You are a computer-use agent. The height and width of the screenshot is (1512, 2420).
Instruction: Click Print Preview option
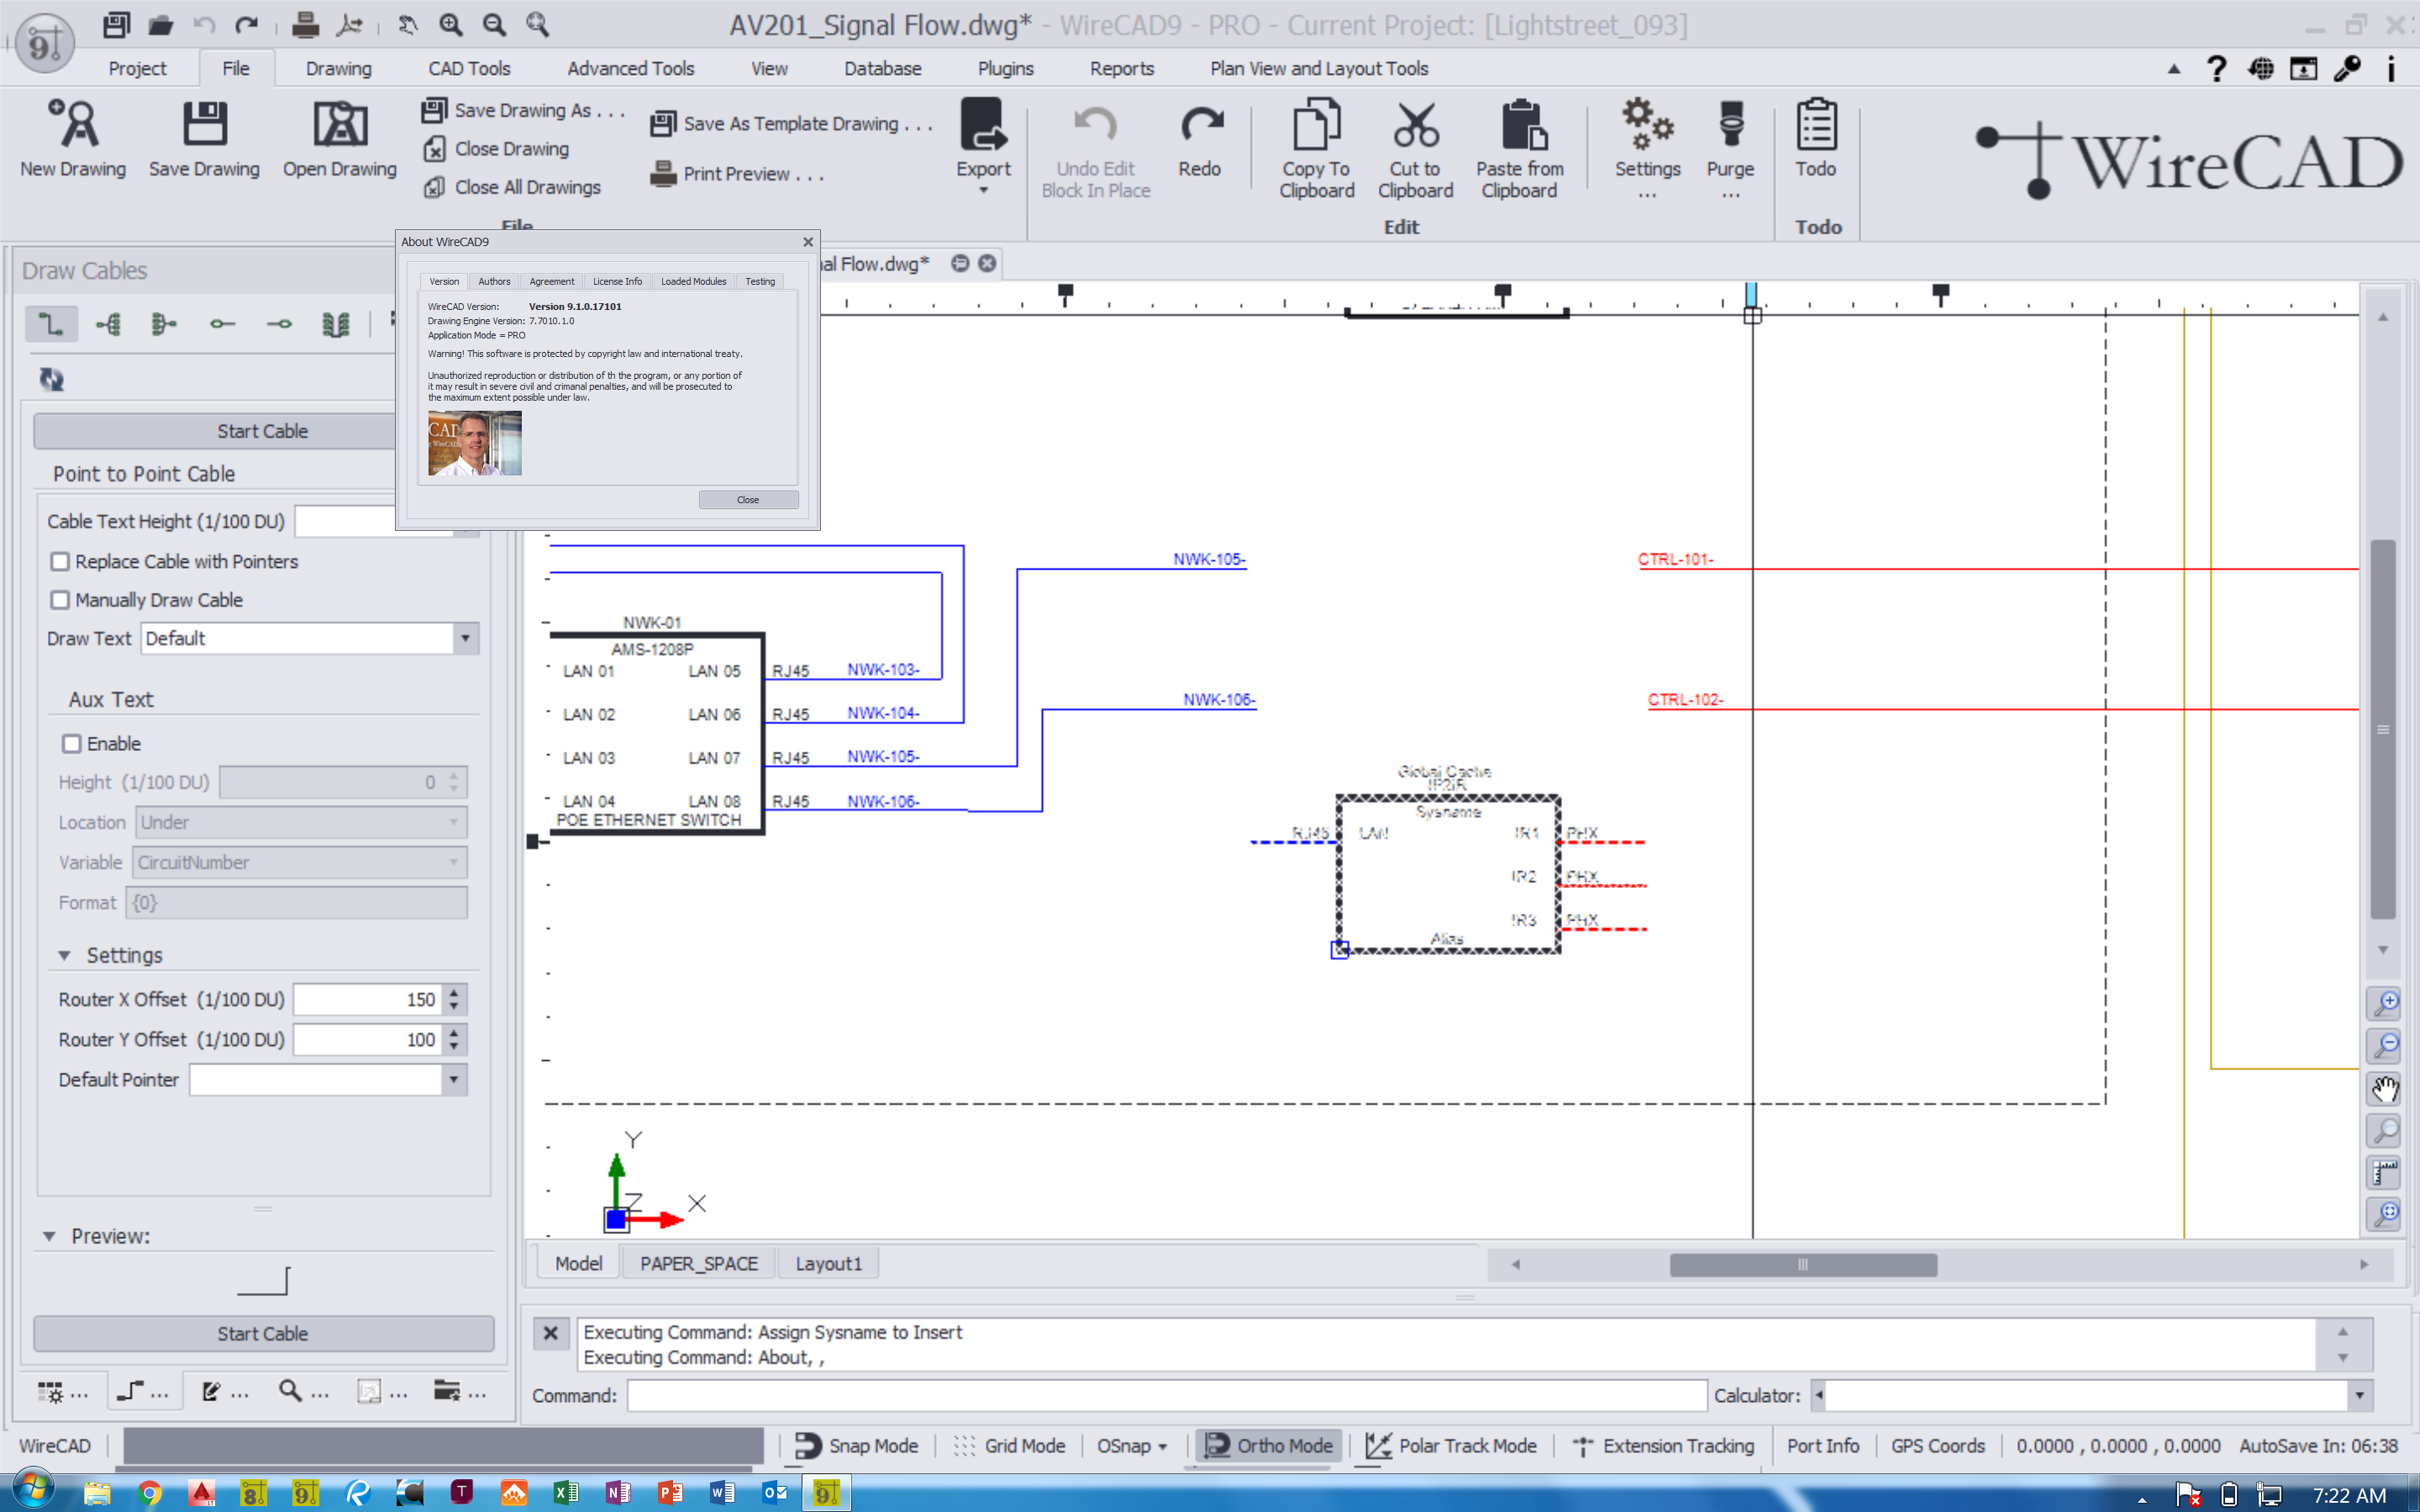[x=737, y=174]
